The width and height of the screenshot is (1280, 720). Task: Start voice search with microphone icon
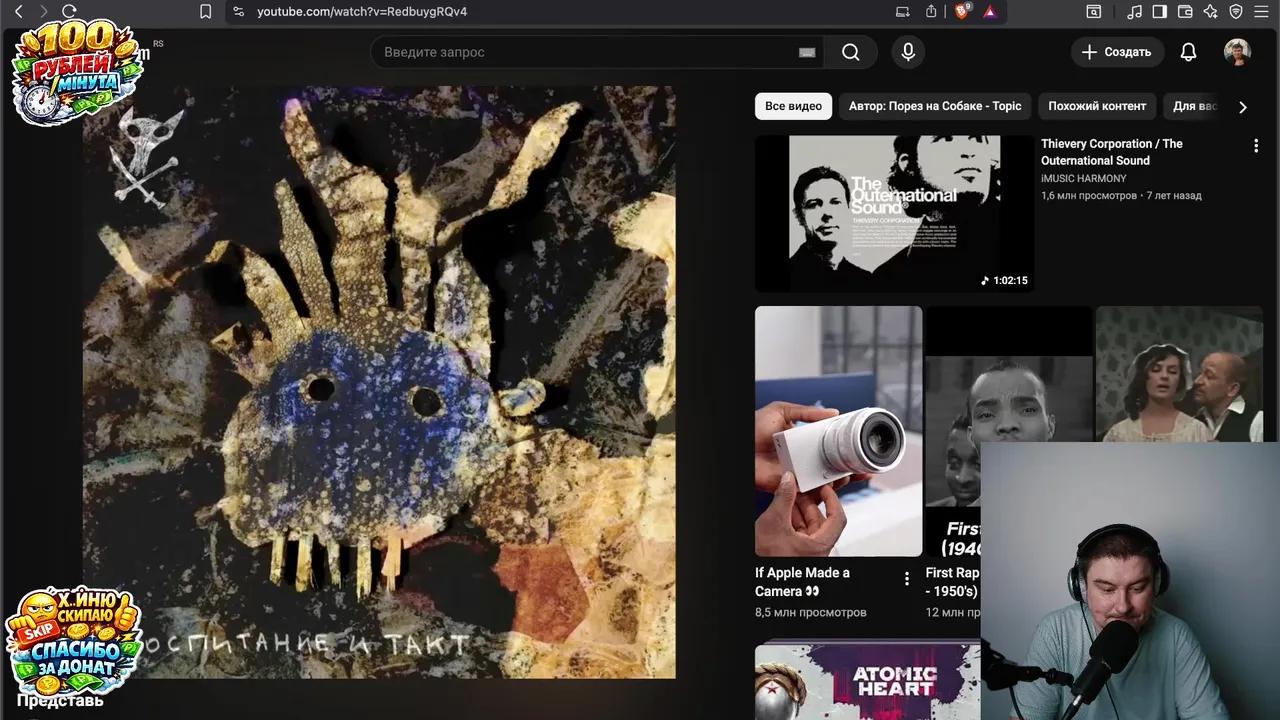pyautogui.click(x=908, y=52)
